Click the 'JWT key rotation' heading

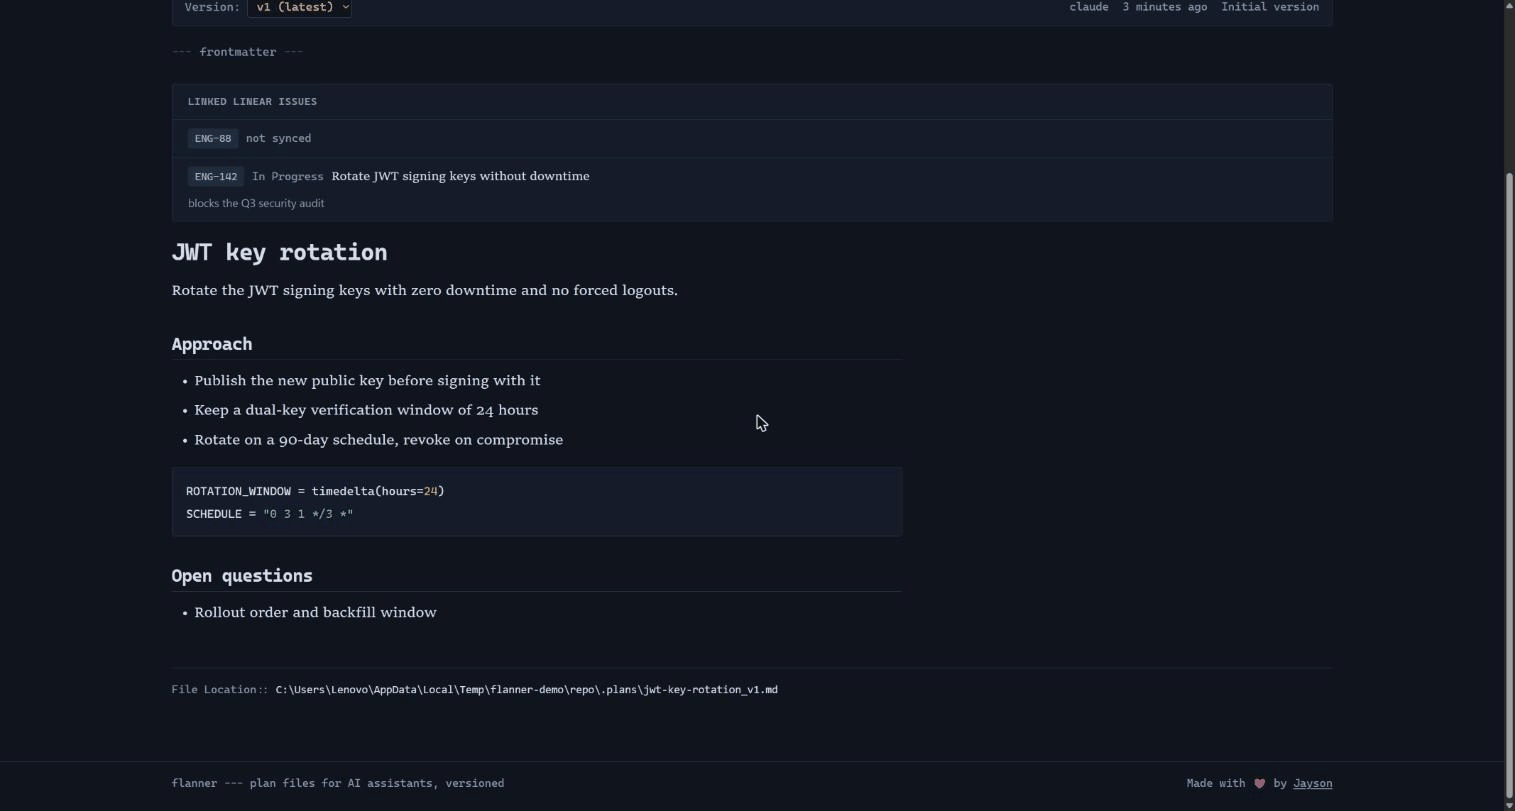pos(279,252)
